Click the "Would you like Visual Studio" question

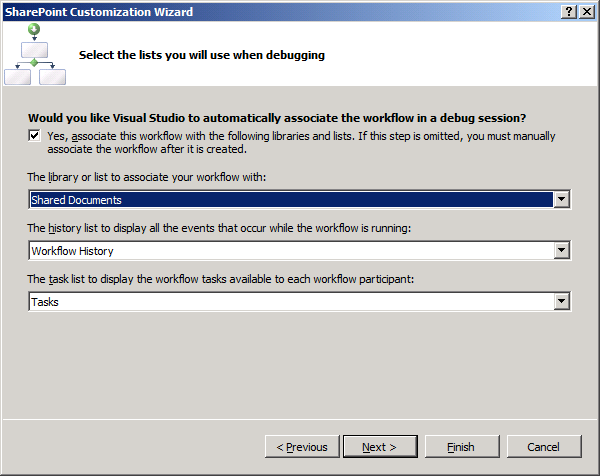tap(277, 117)
